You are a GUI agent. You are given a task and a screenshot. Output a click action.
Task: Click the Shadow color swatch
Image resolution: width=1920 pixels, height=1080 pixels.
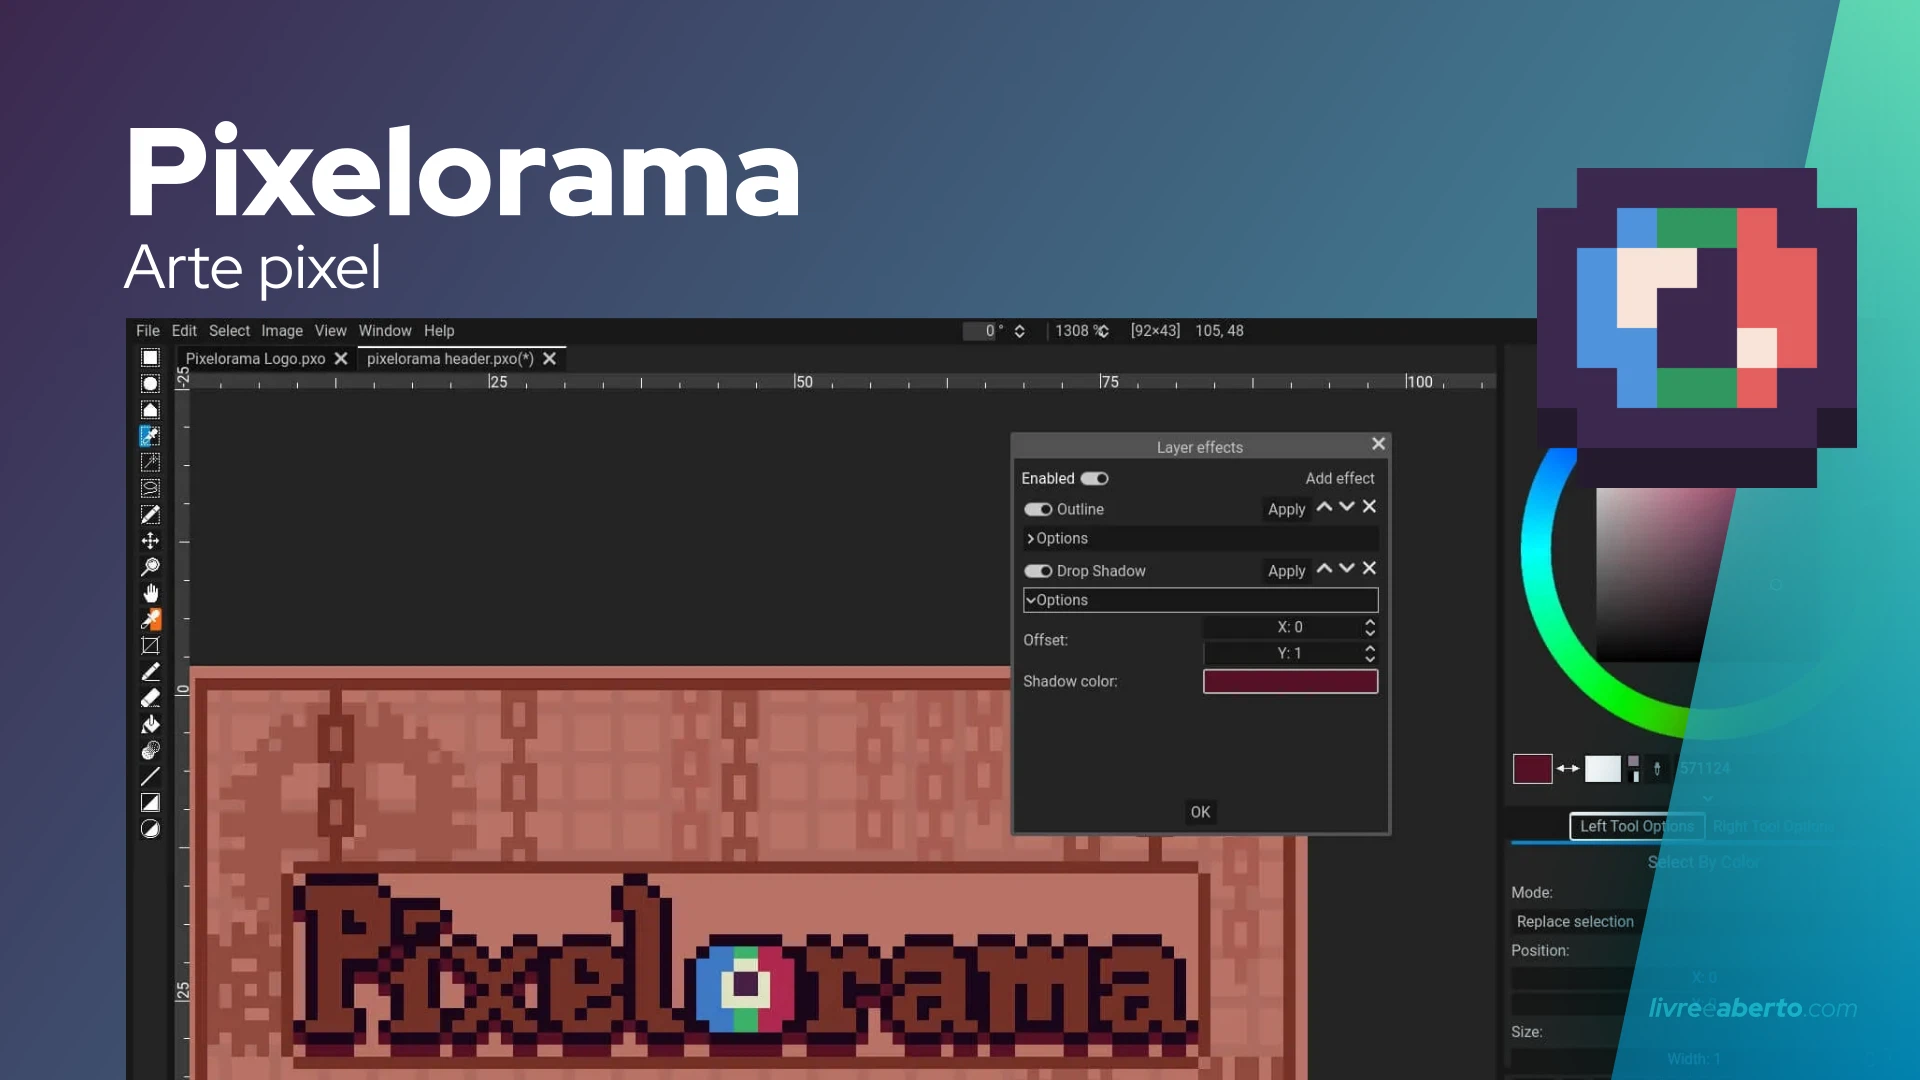click(x=1289, y=681)
